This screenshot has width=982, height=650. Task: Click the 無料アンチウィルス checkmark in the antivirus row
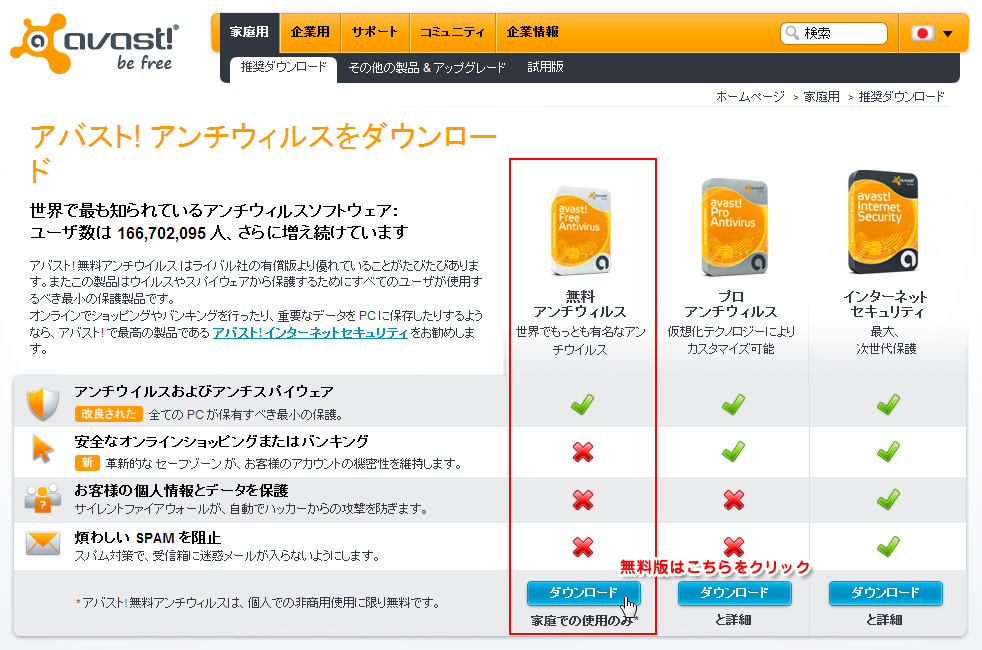click(582, 404)
